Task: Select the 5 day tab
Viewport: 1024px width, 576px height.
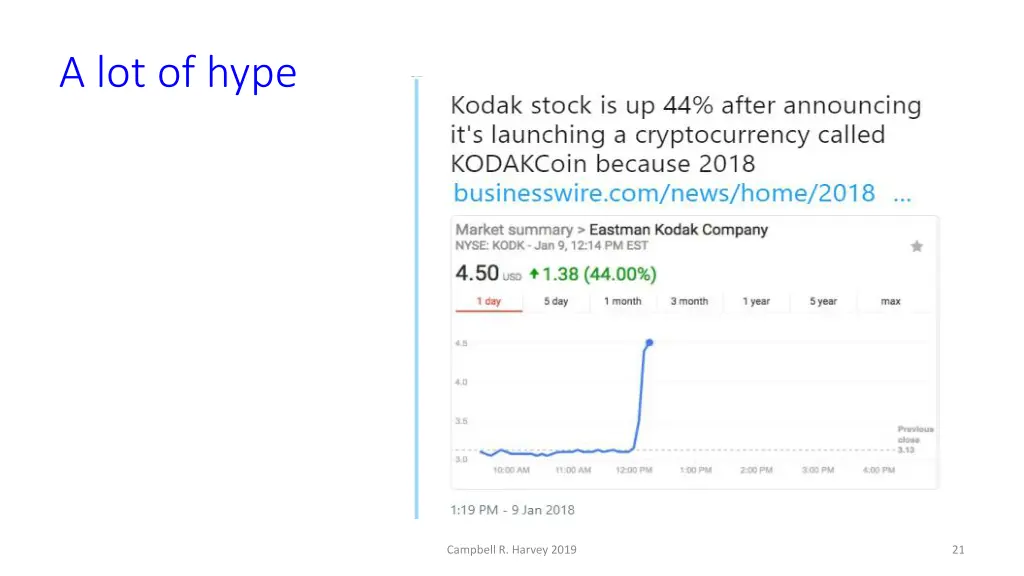Action: pos(556,301)
